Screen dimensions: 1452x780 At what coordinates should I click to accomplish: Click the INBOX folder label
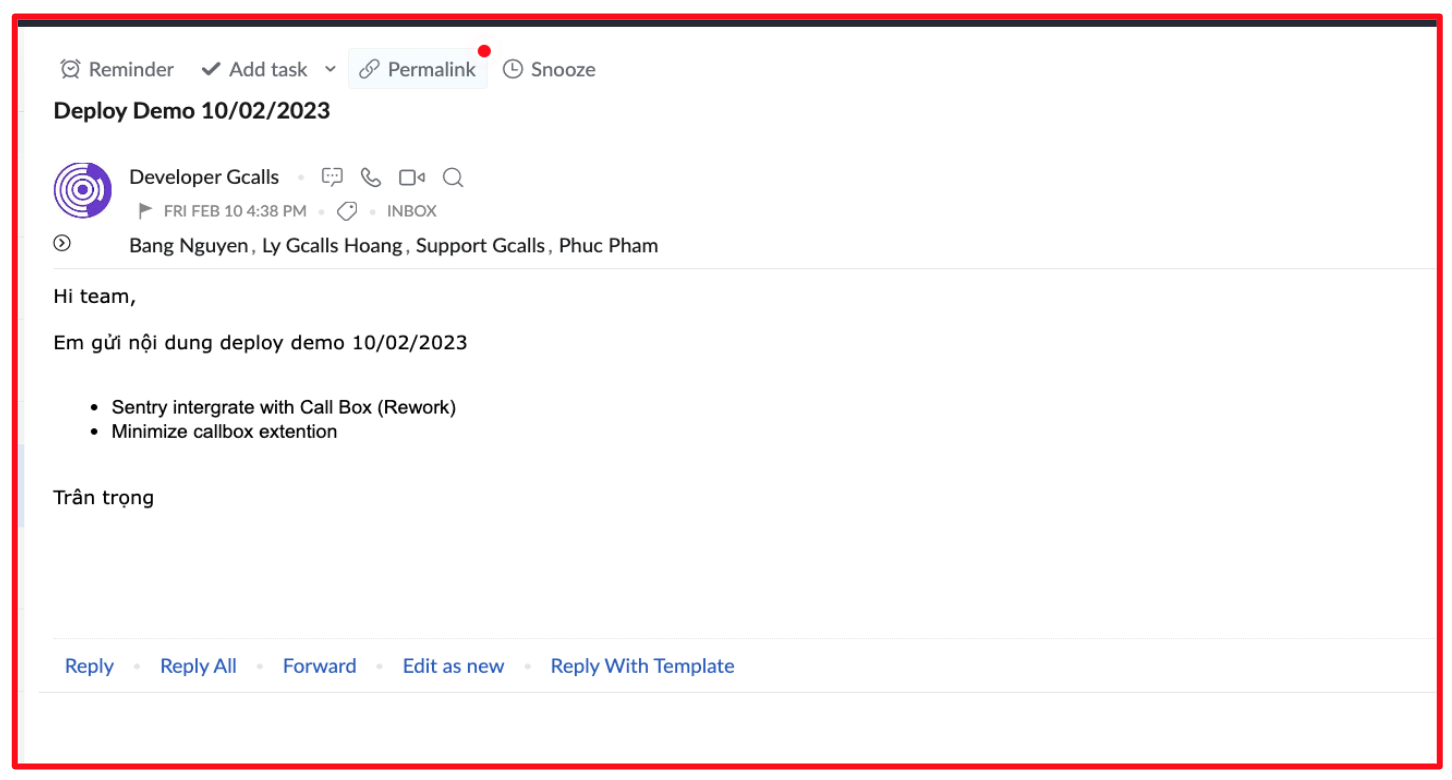411,211
